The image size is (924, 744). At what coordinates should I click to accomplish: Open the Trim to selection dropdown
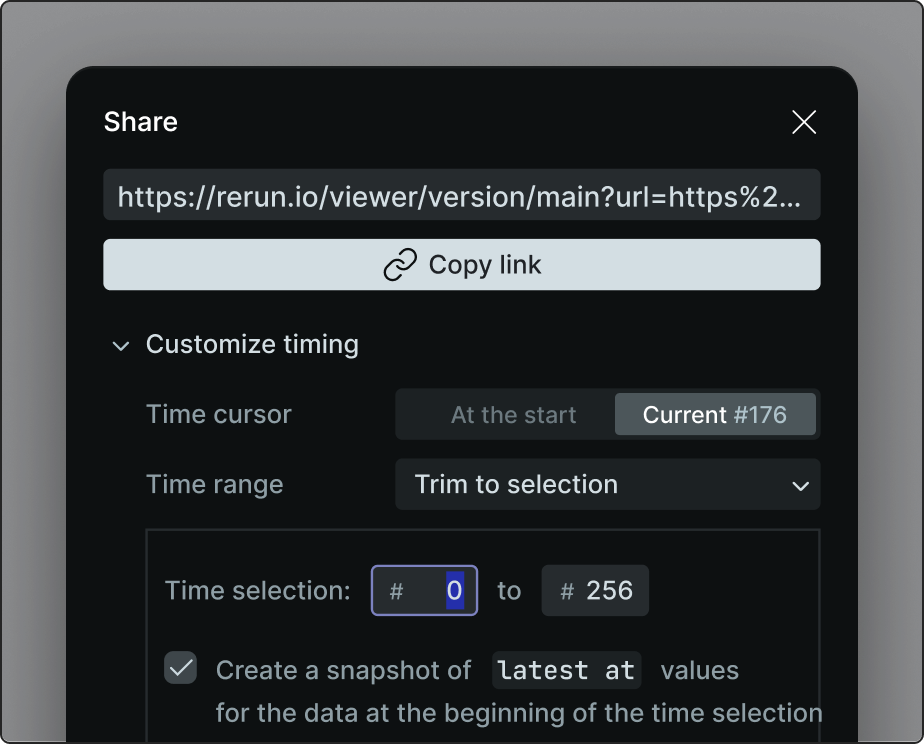[x=607, y=485]
